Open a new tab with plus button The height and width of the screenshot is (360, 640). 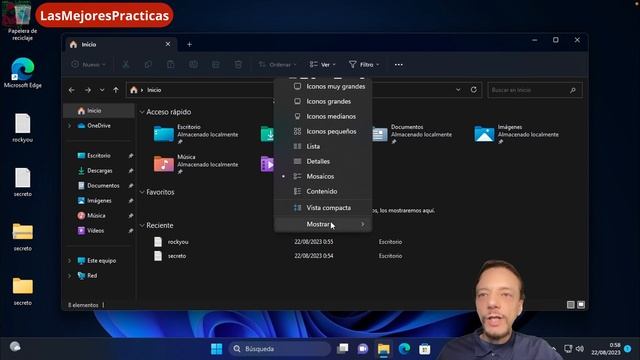189,44
